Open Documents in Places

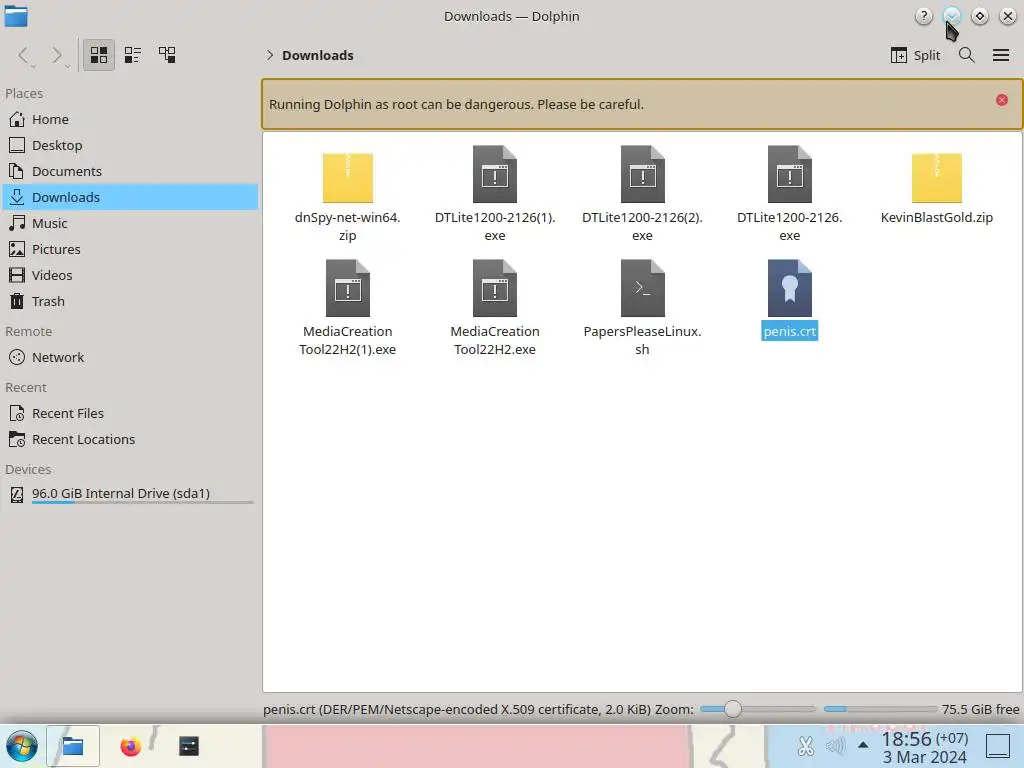click(x=129, y=172)
